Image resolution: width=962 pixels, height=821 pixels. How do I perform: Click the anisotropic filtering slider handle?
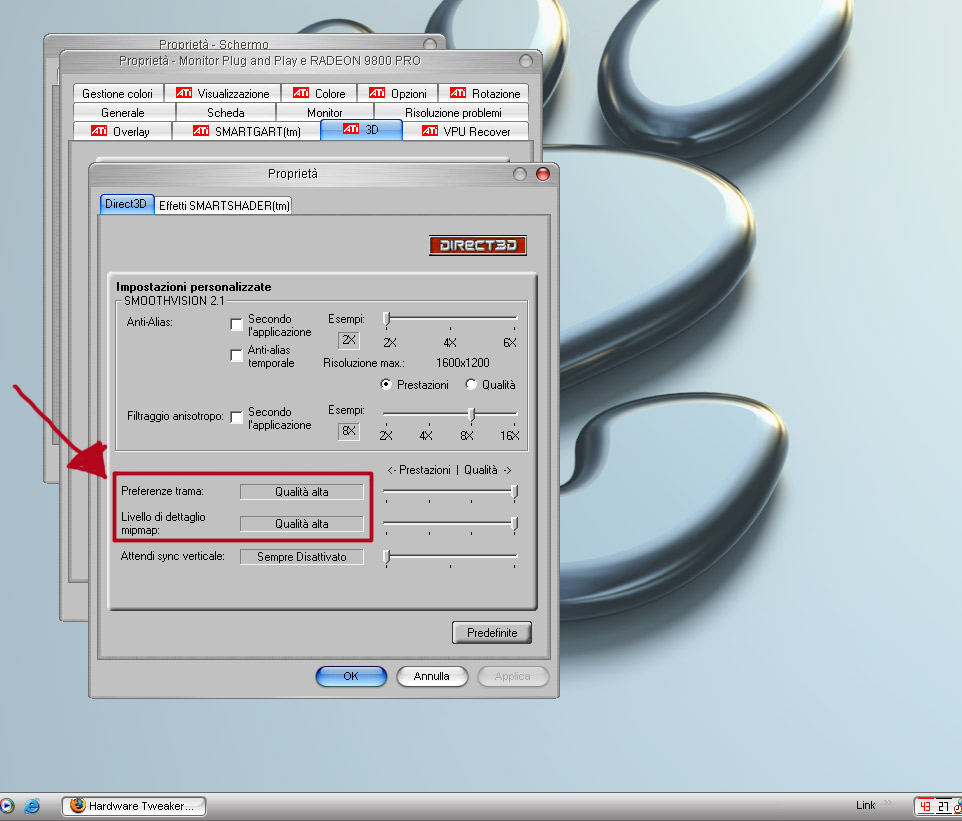(x=471, y=414)
